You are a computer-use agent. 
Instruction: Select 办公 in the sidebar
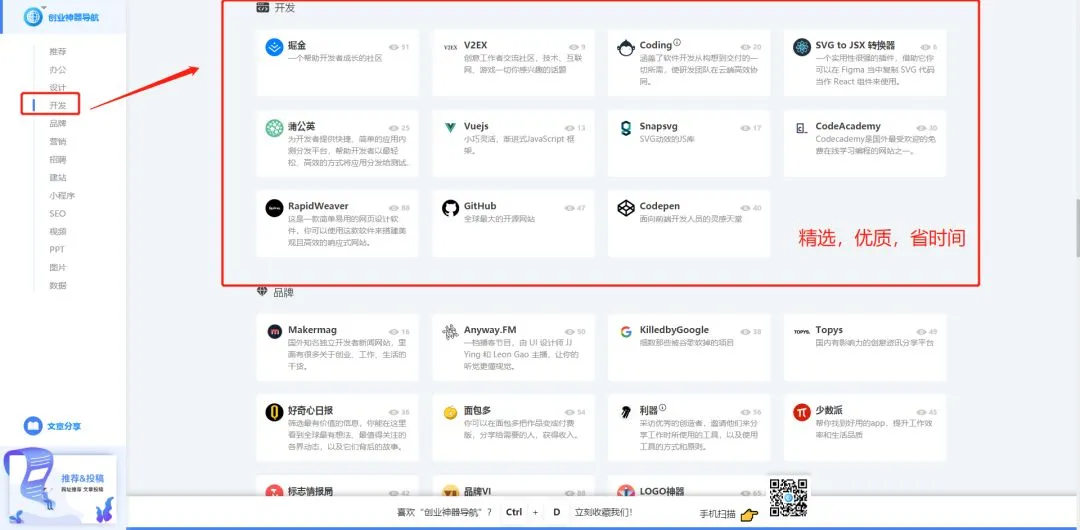(58, 70)
